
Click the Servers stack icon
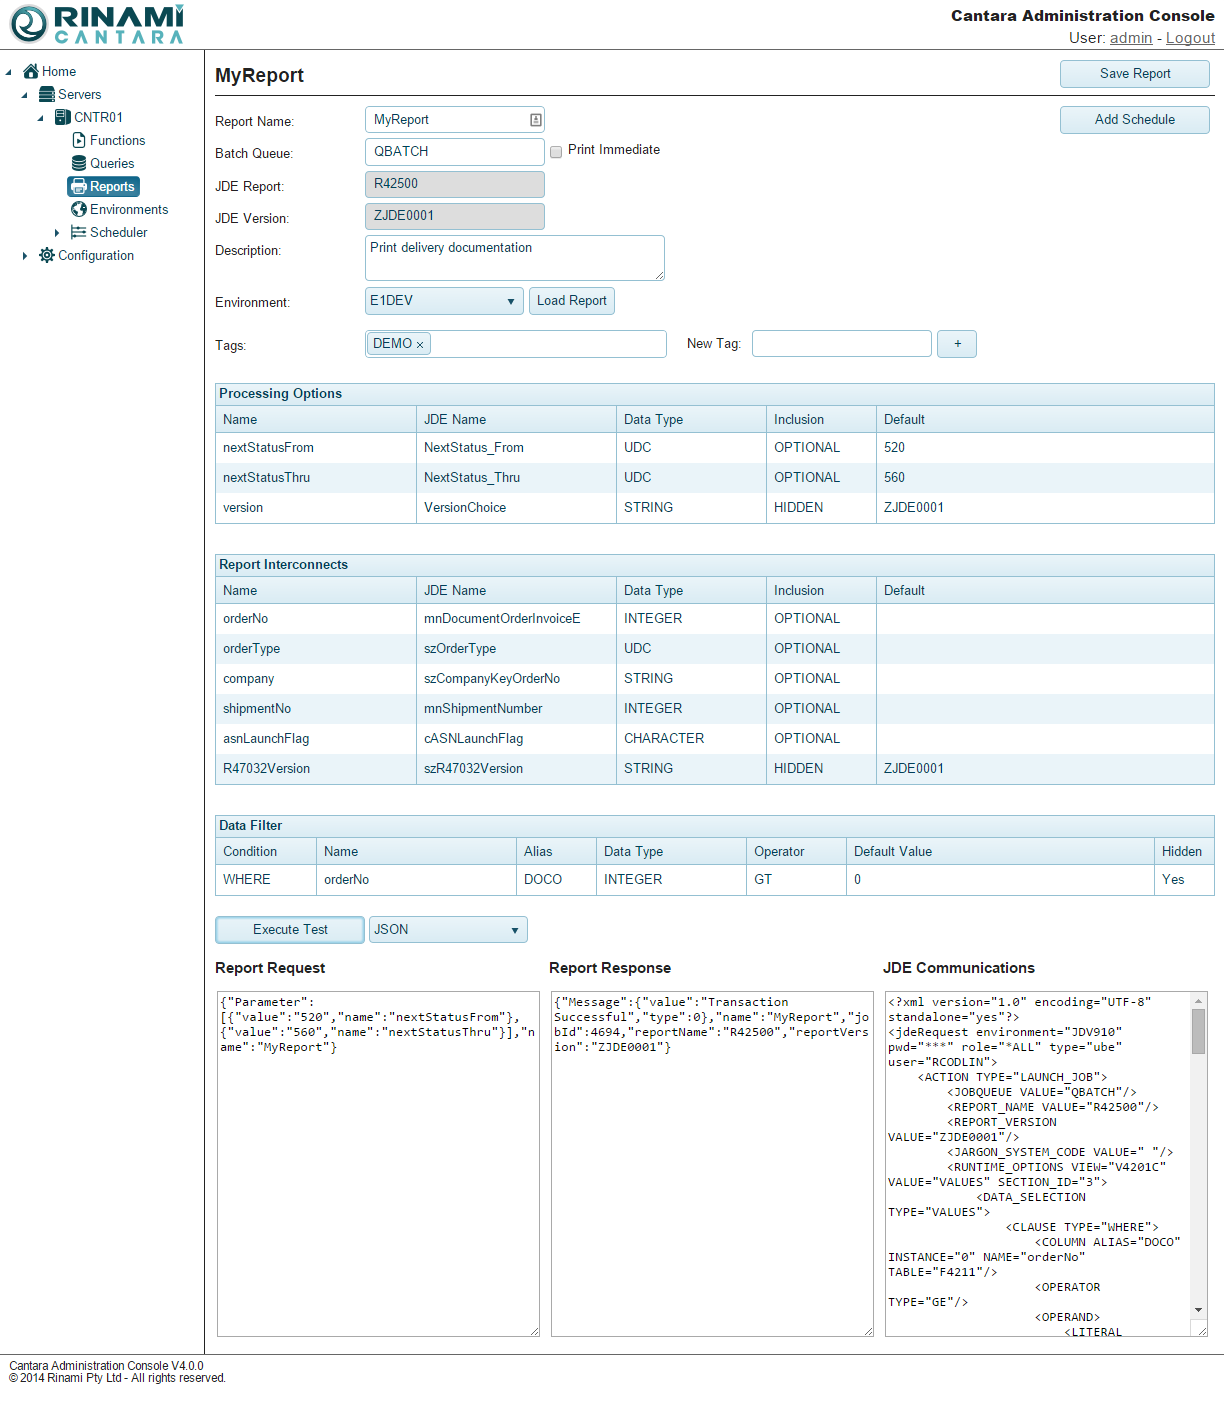click(47, 94)
